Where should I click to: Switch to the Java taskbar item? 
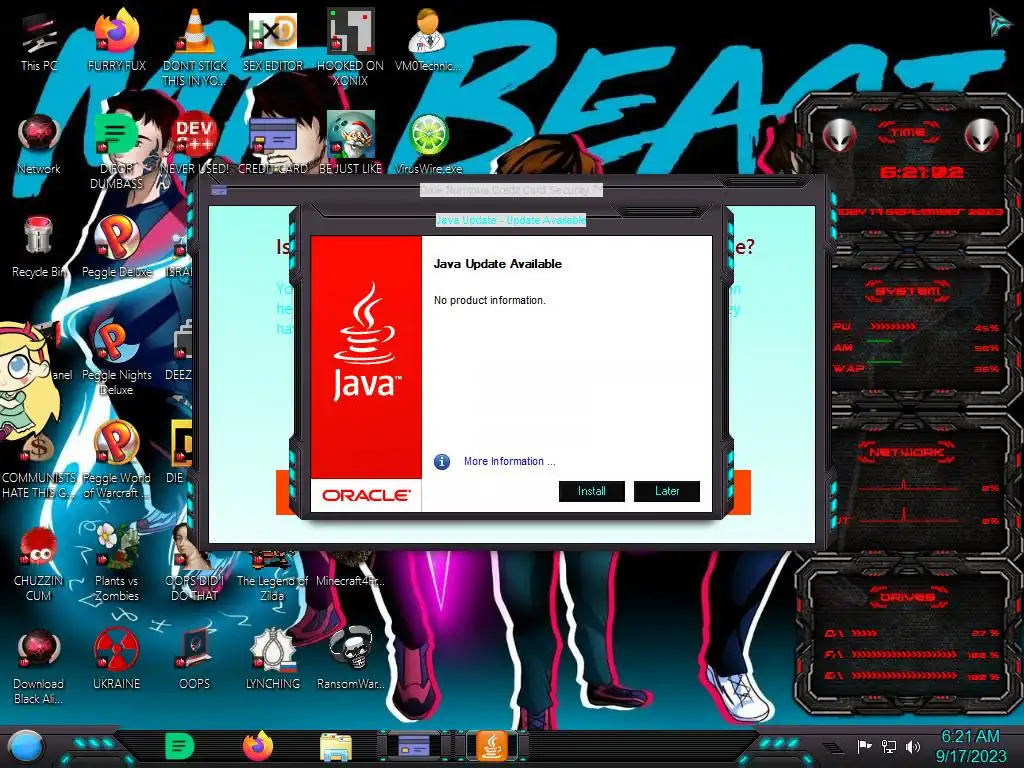(492, 746)
